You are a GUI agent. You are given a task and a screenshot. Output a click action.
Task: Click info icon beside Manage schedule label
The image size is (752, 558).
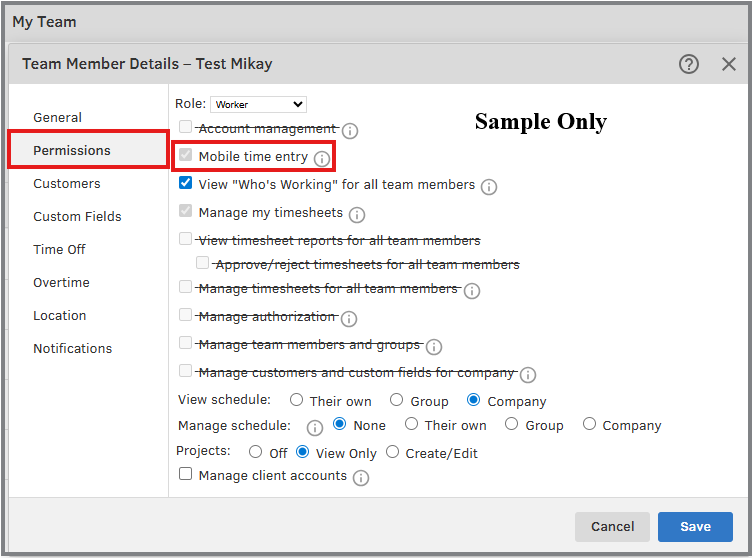click(315, 427)
